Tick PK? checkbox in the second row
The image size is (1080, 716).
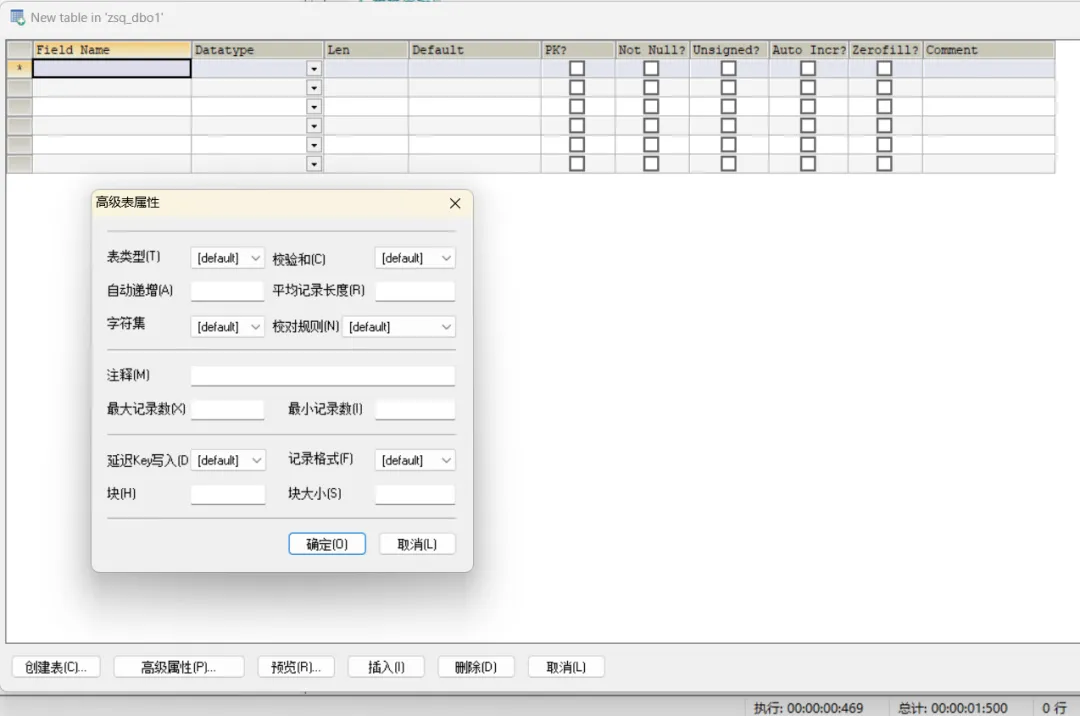[577, 87]
